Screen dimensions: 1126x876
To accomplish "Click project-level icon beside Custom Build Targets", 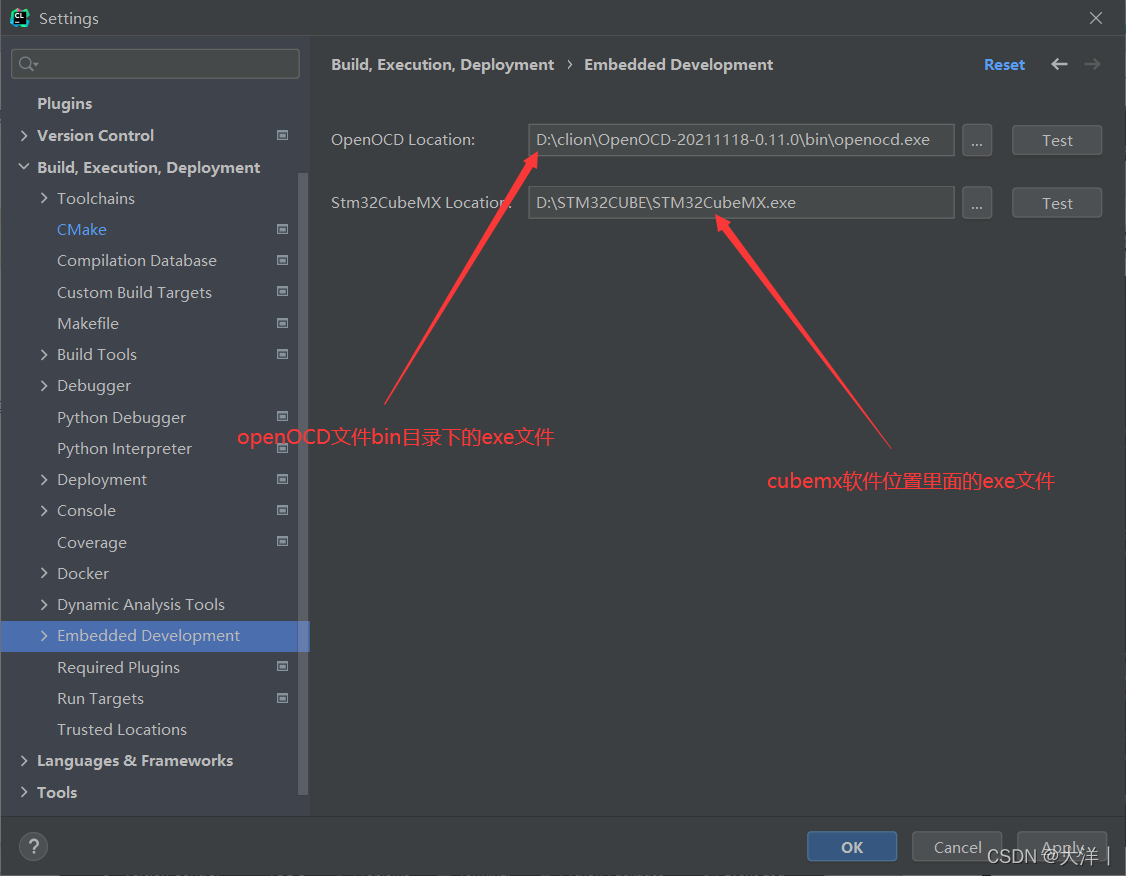I will 283,292.
